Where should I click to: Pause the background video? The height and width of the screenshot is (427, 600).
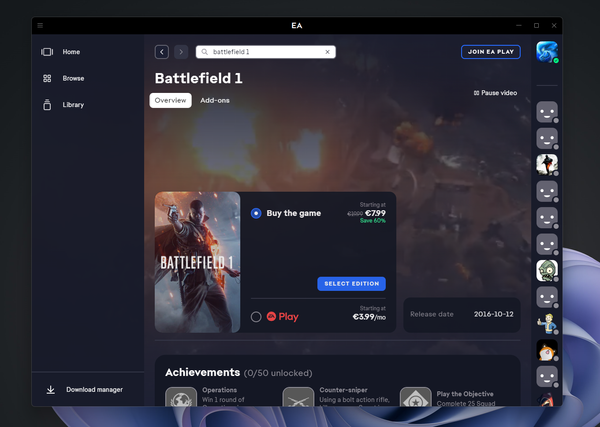(x=495, y=93)
